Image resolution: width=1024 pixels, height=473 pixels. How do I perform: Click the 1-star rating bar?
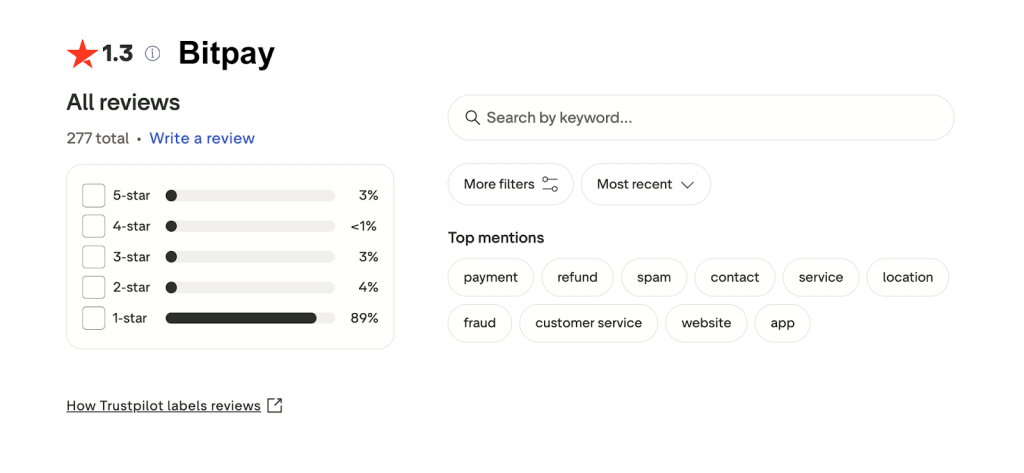point(250,318)
